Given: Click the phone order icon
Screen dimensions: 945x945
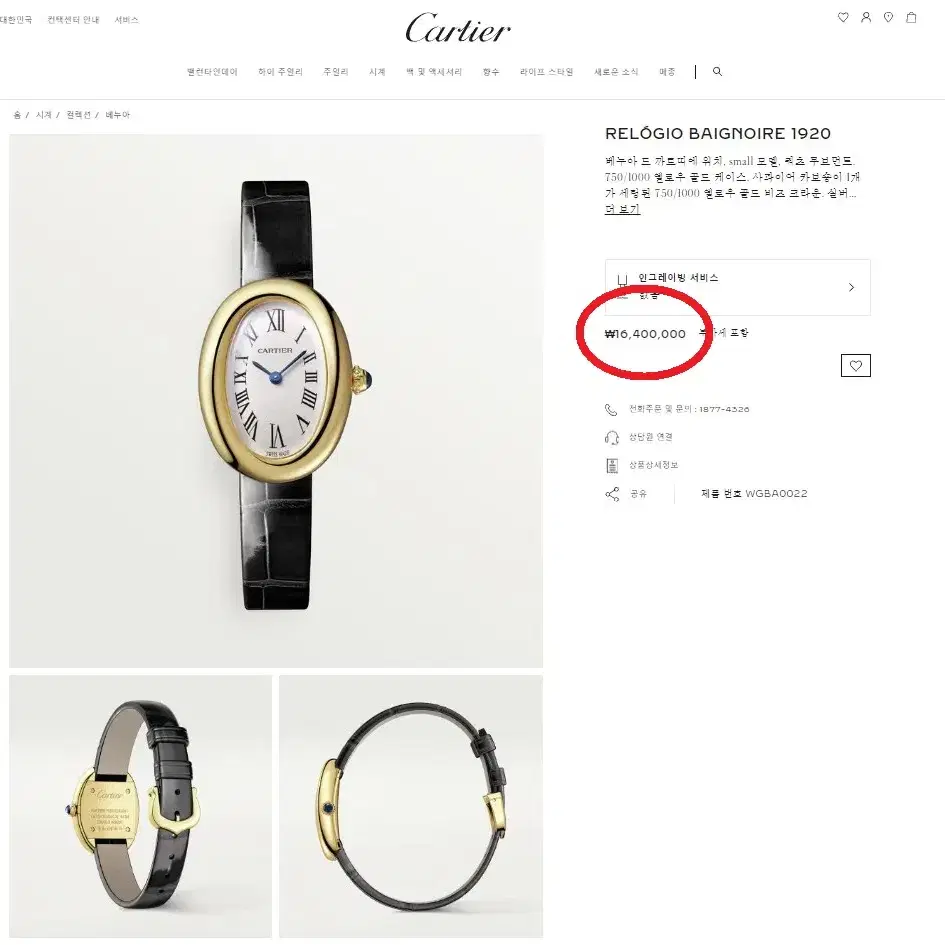Looking at the screenshot, I should point(611,410).
